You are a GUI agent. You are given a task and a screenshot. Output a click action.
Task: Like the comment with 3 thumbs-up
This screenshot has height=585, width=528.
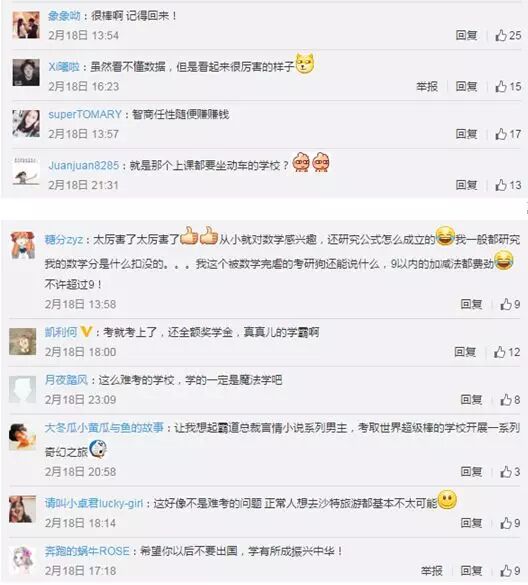pos(510,472)
